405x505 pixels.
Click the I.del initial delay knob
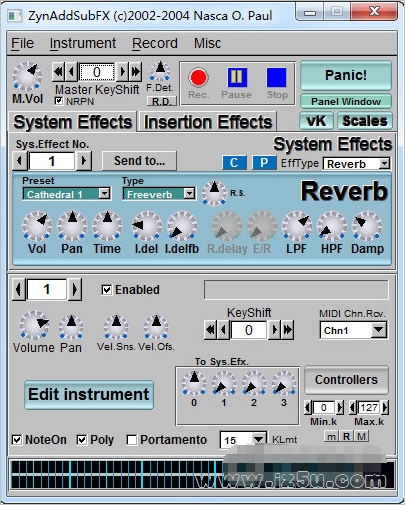point(147,226)
